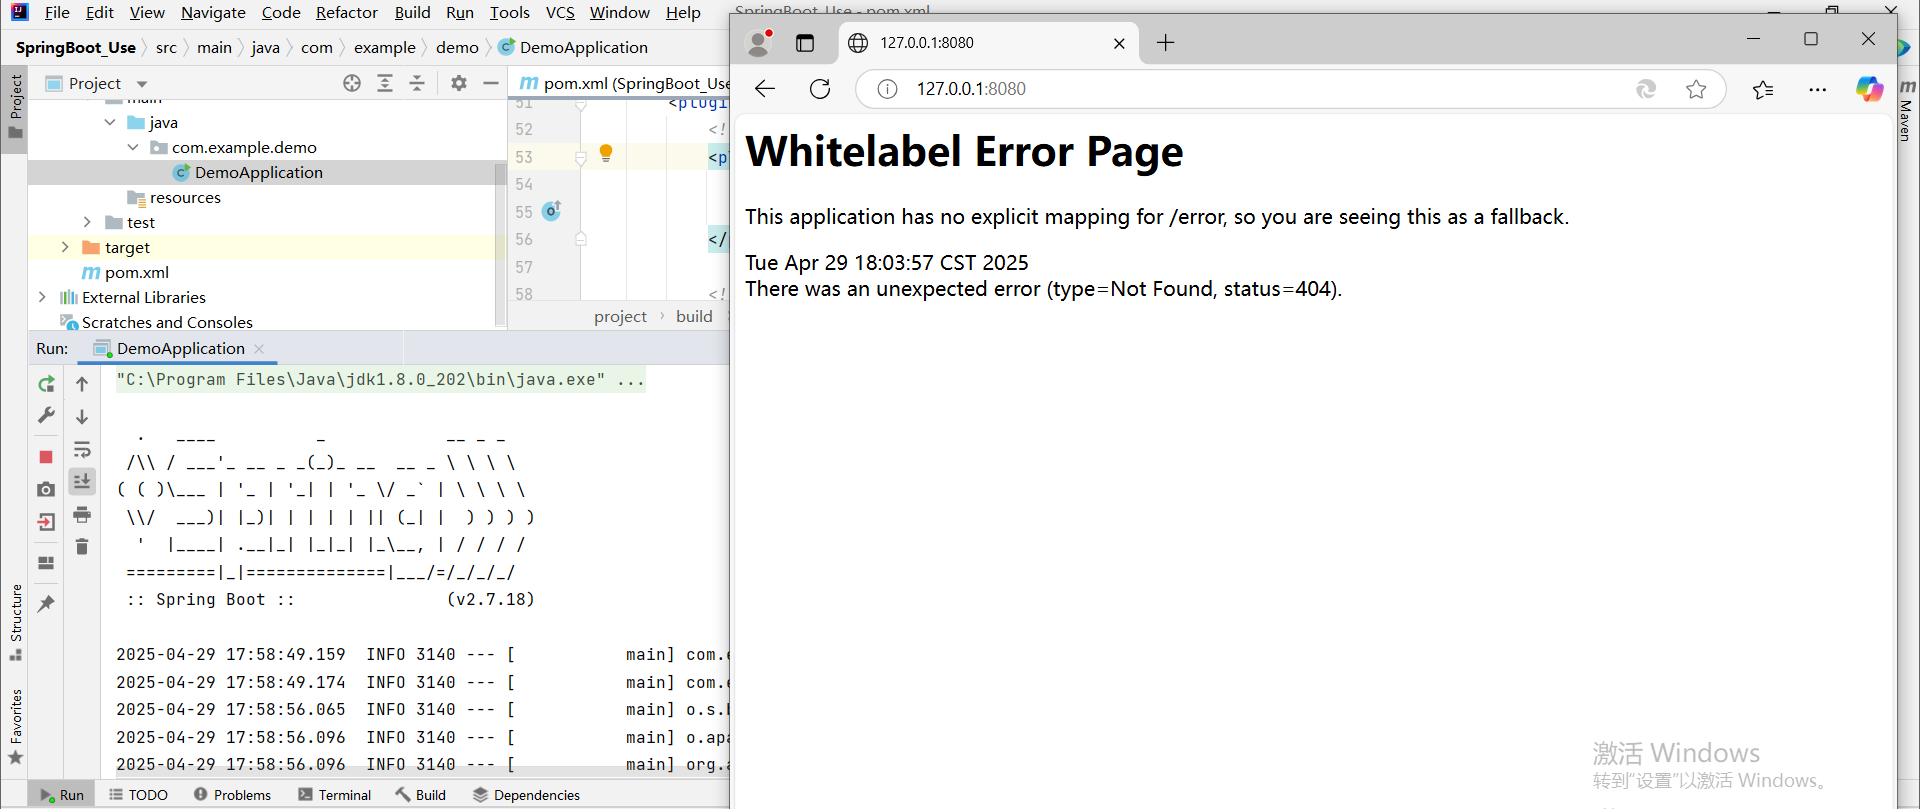This screenshot has width=1920, height=809.
Task: Select opened file locate icon in Project panel
Action: (352, 83)
